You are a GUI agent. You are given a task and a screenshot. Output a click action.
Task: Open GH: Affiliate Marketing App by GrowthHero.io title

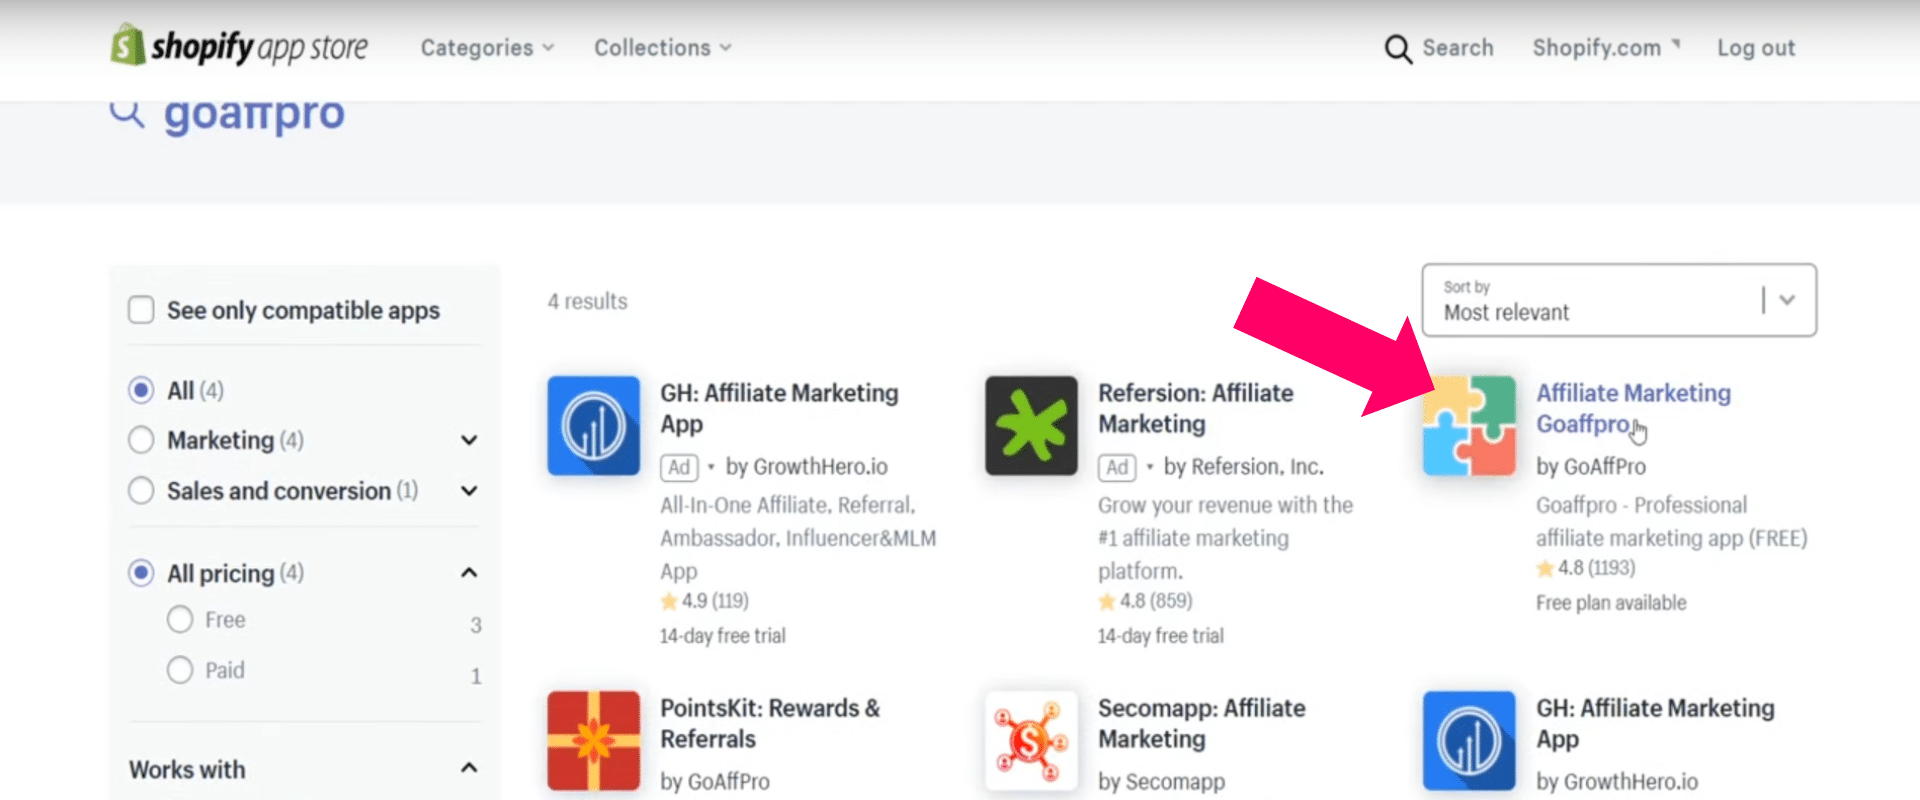tap(1655, 723)
